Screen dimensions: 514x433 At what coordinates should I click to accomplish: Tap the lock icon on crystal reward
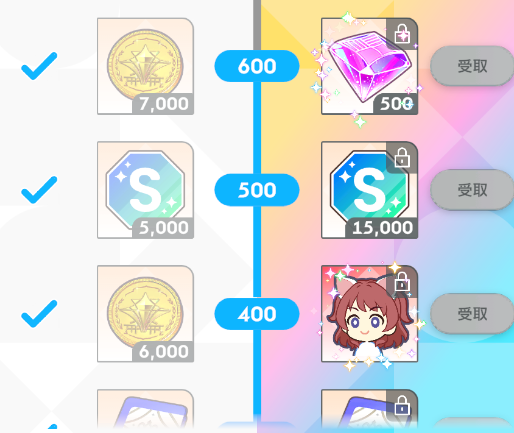click(x=402, y=33)
